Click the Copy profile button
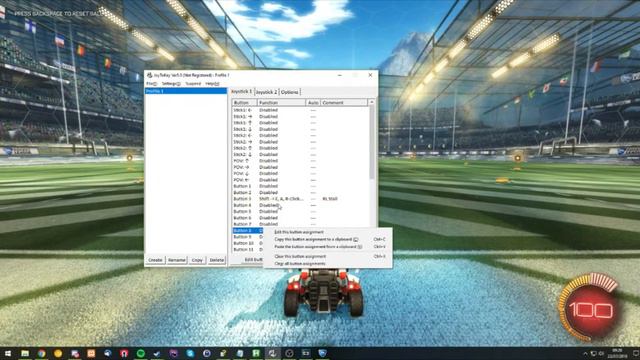Screen dimensions: 640x360 pos(197,260)
